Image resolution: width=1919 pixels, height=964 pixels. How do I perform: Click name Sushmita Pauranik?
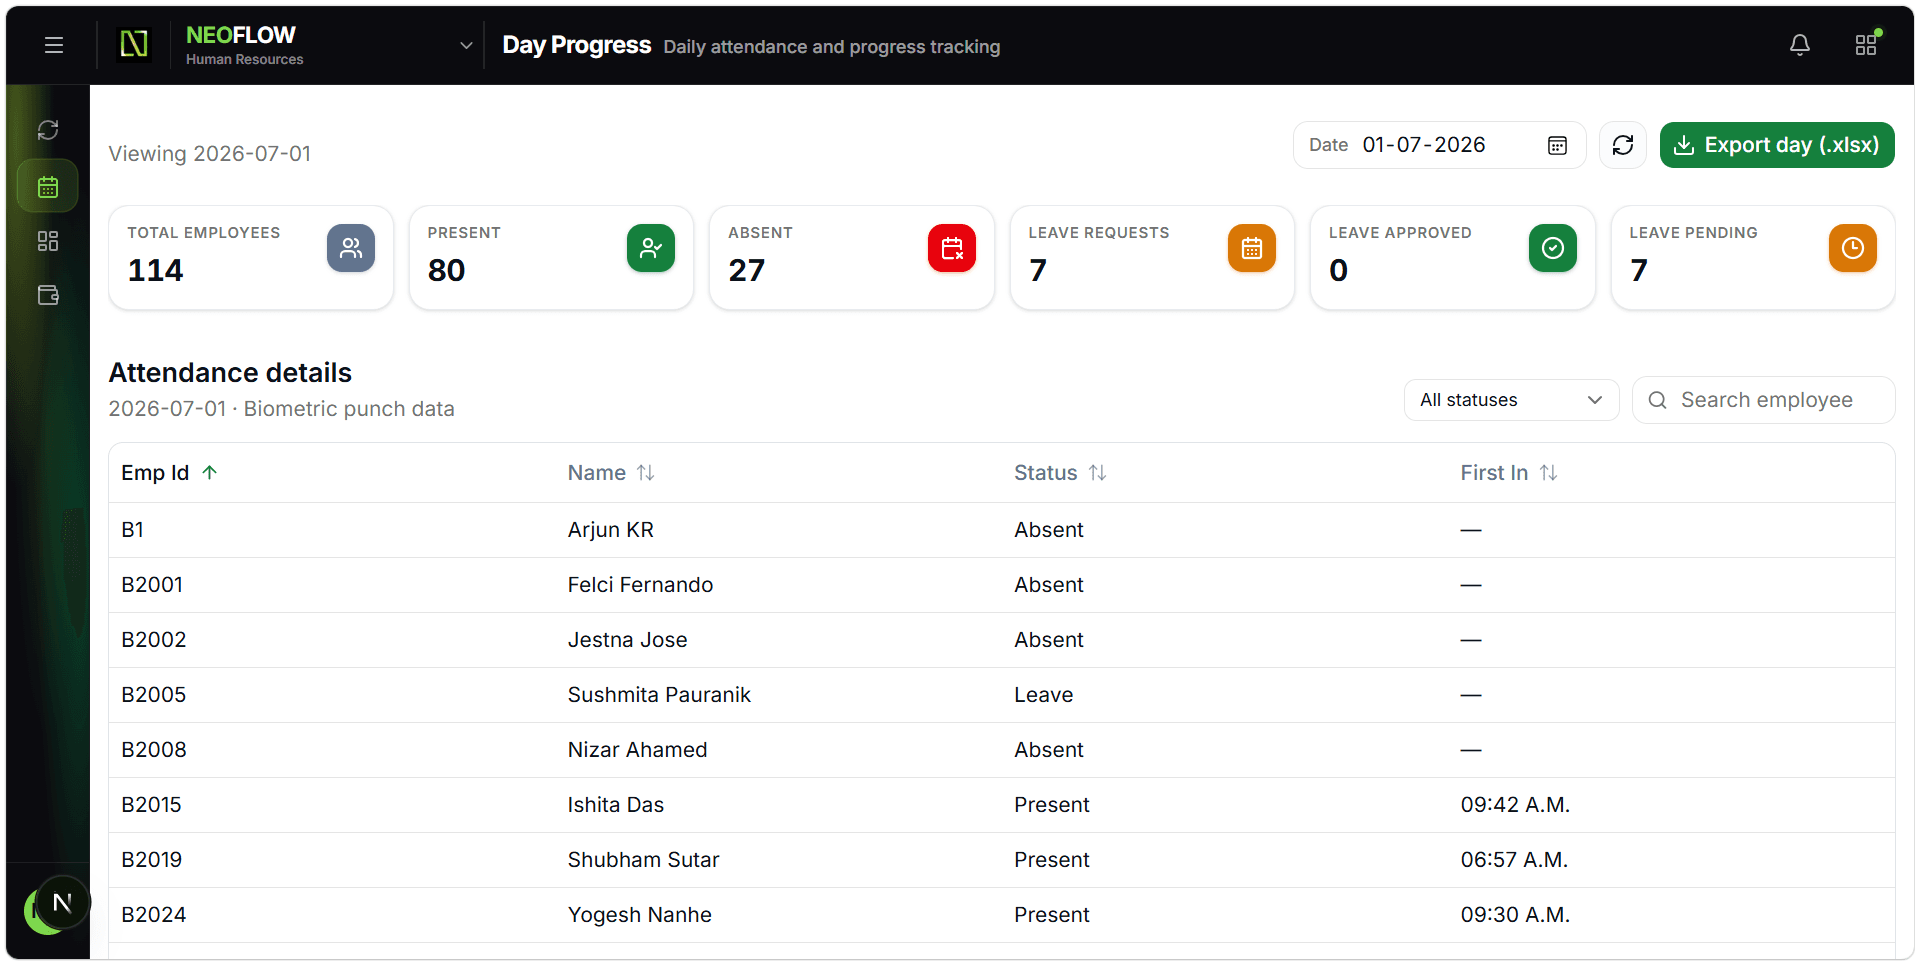coord(659,695)
